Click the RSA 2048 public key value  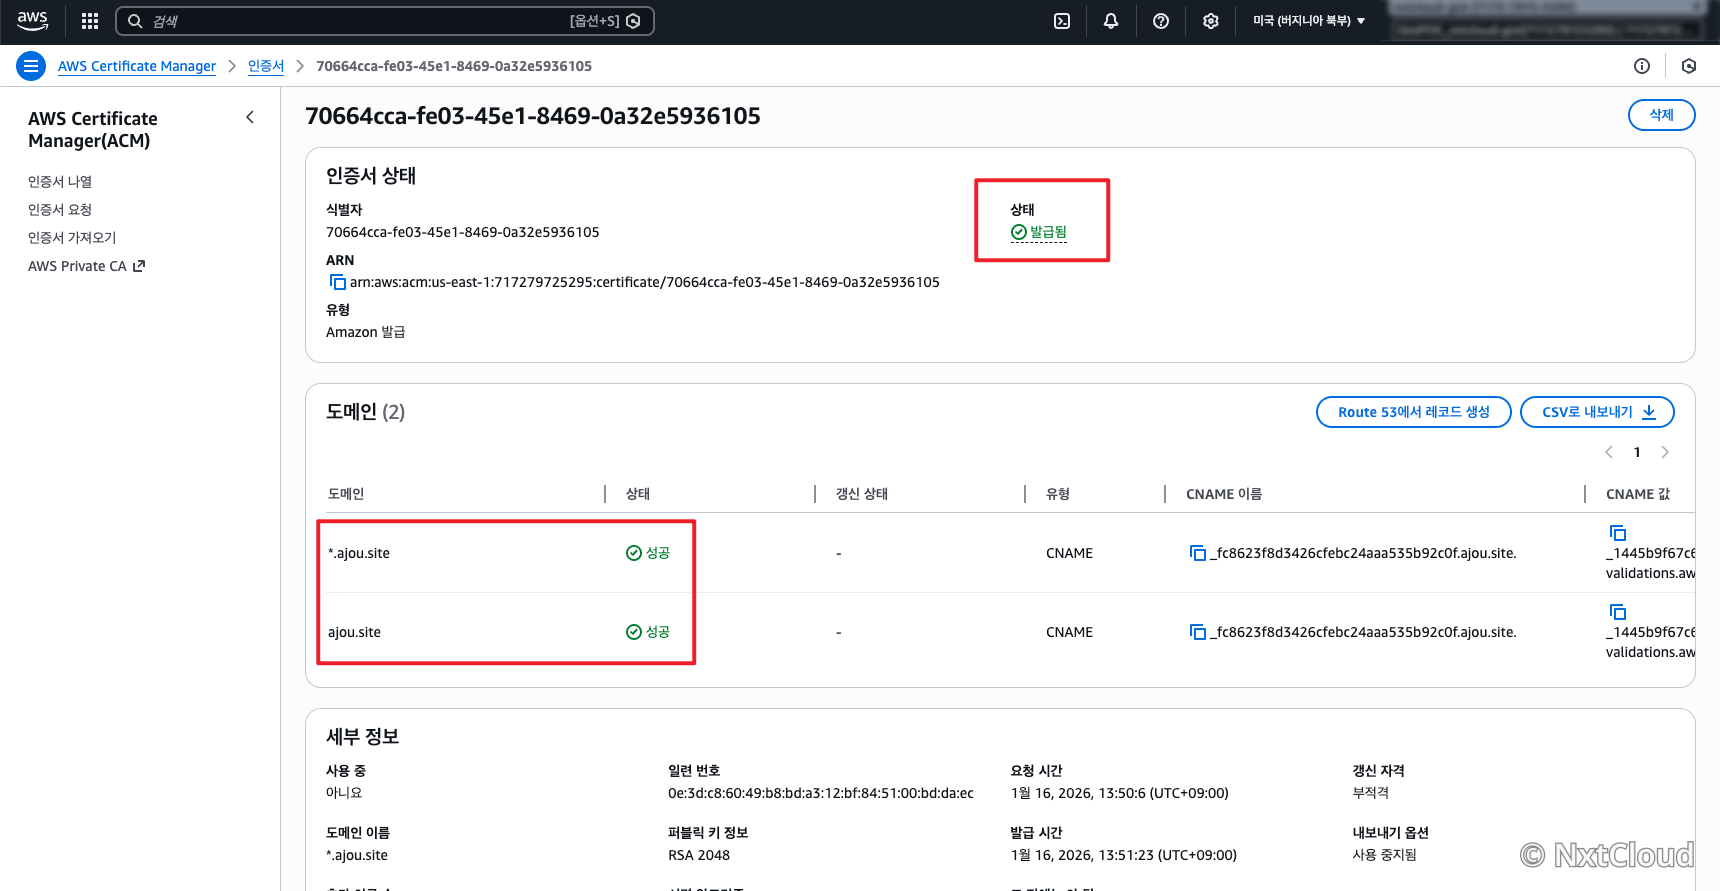coord(699,855)
